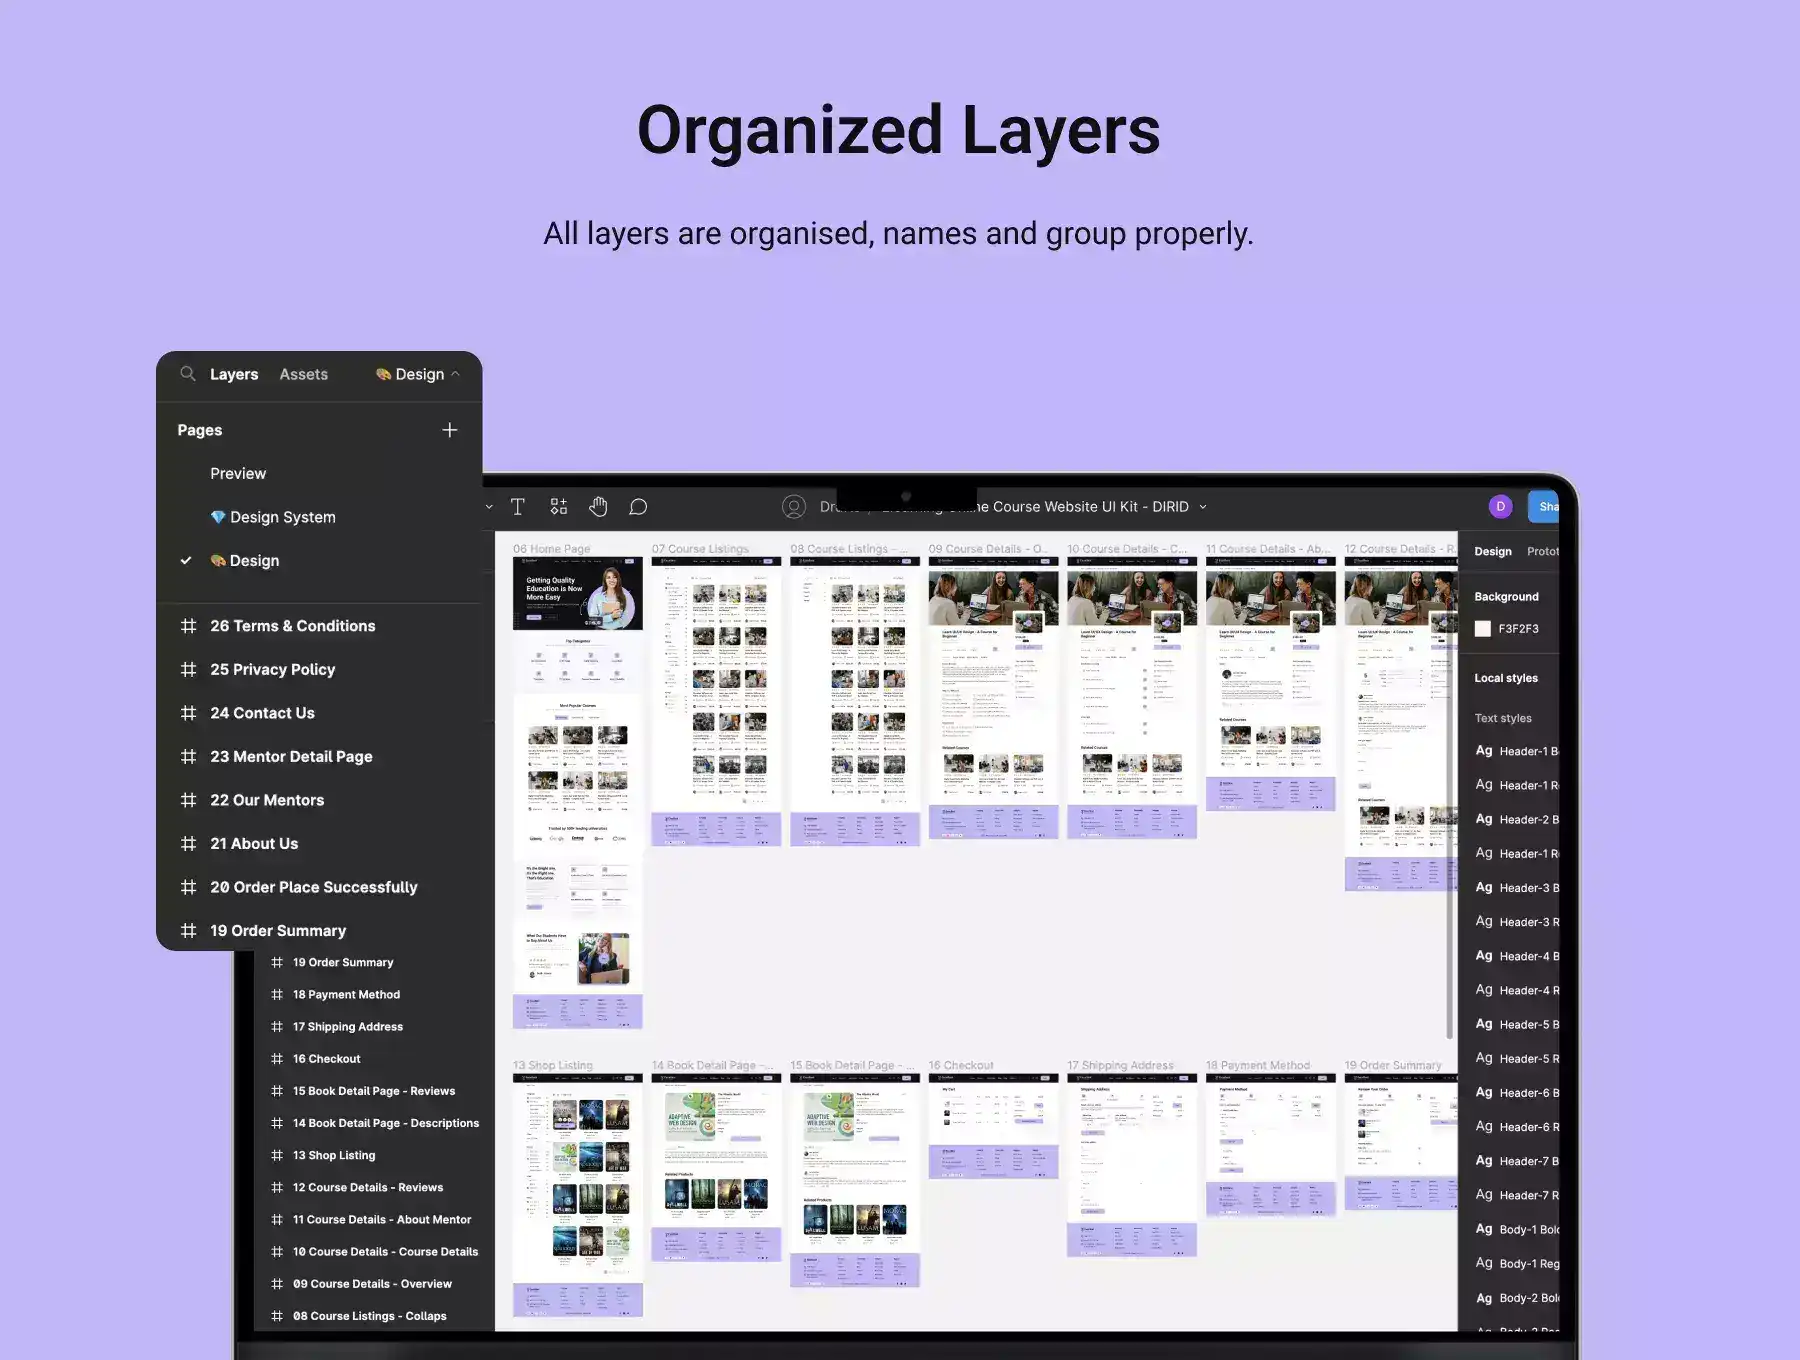Select the Hand tool
Image resolution: width=1800 pixels, height=1360 pixels.
(598, 507)
